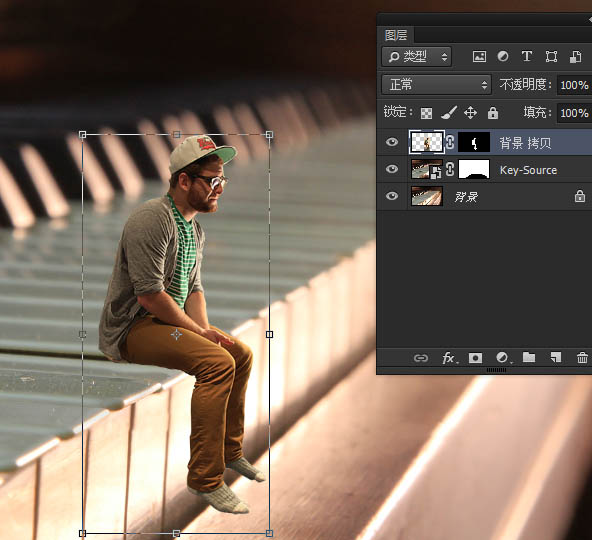Image resolution: width=592 pixels, height=540 pixels.
Task: Click transform handle at bottom-right corner
Action: (269, 533)
